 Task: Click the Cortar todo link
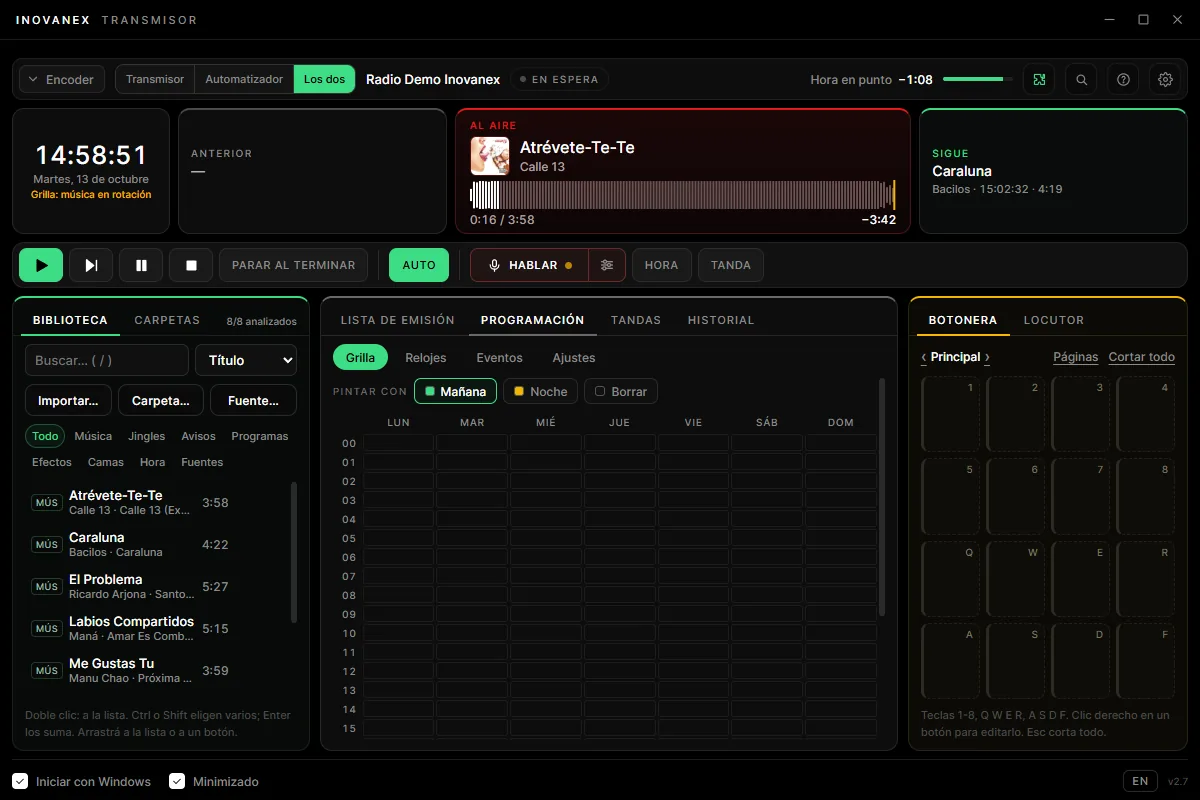coord(1141,357)
